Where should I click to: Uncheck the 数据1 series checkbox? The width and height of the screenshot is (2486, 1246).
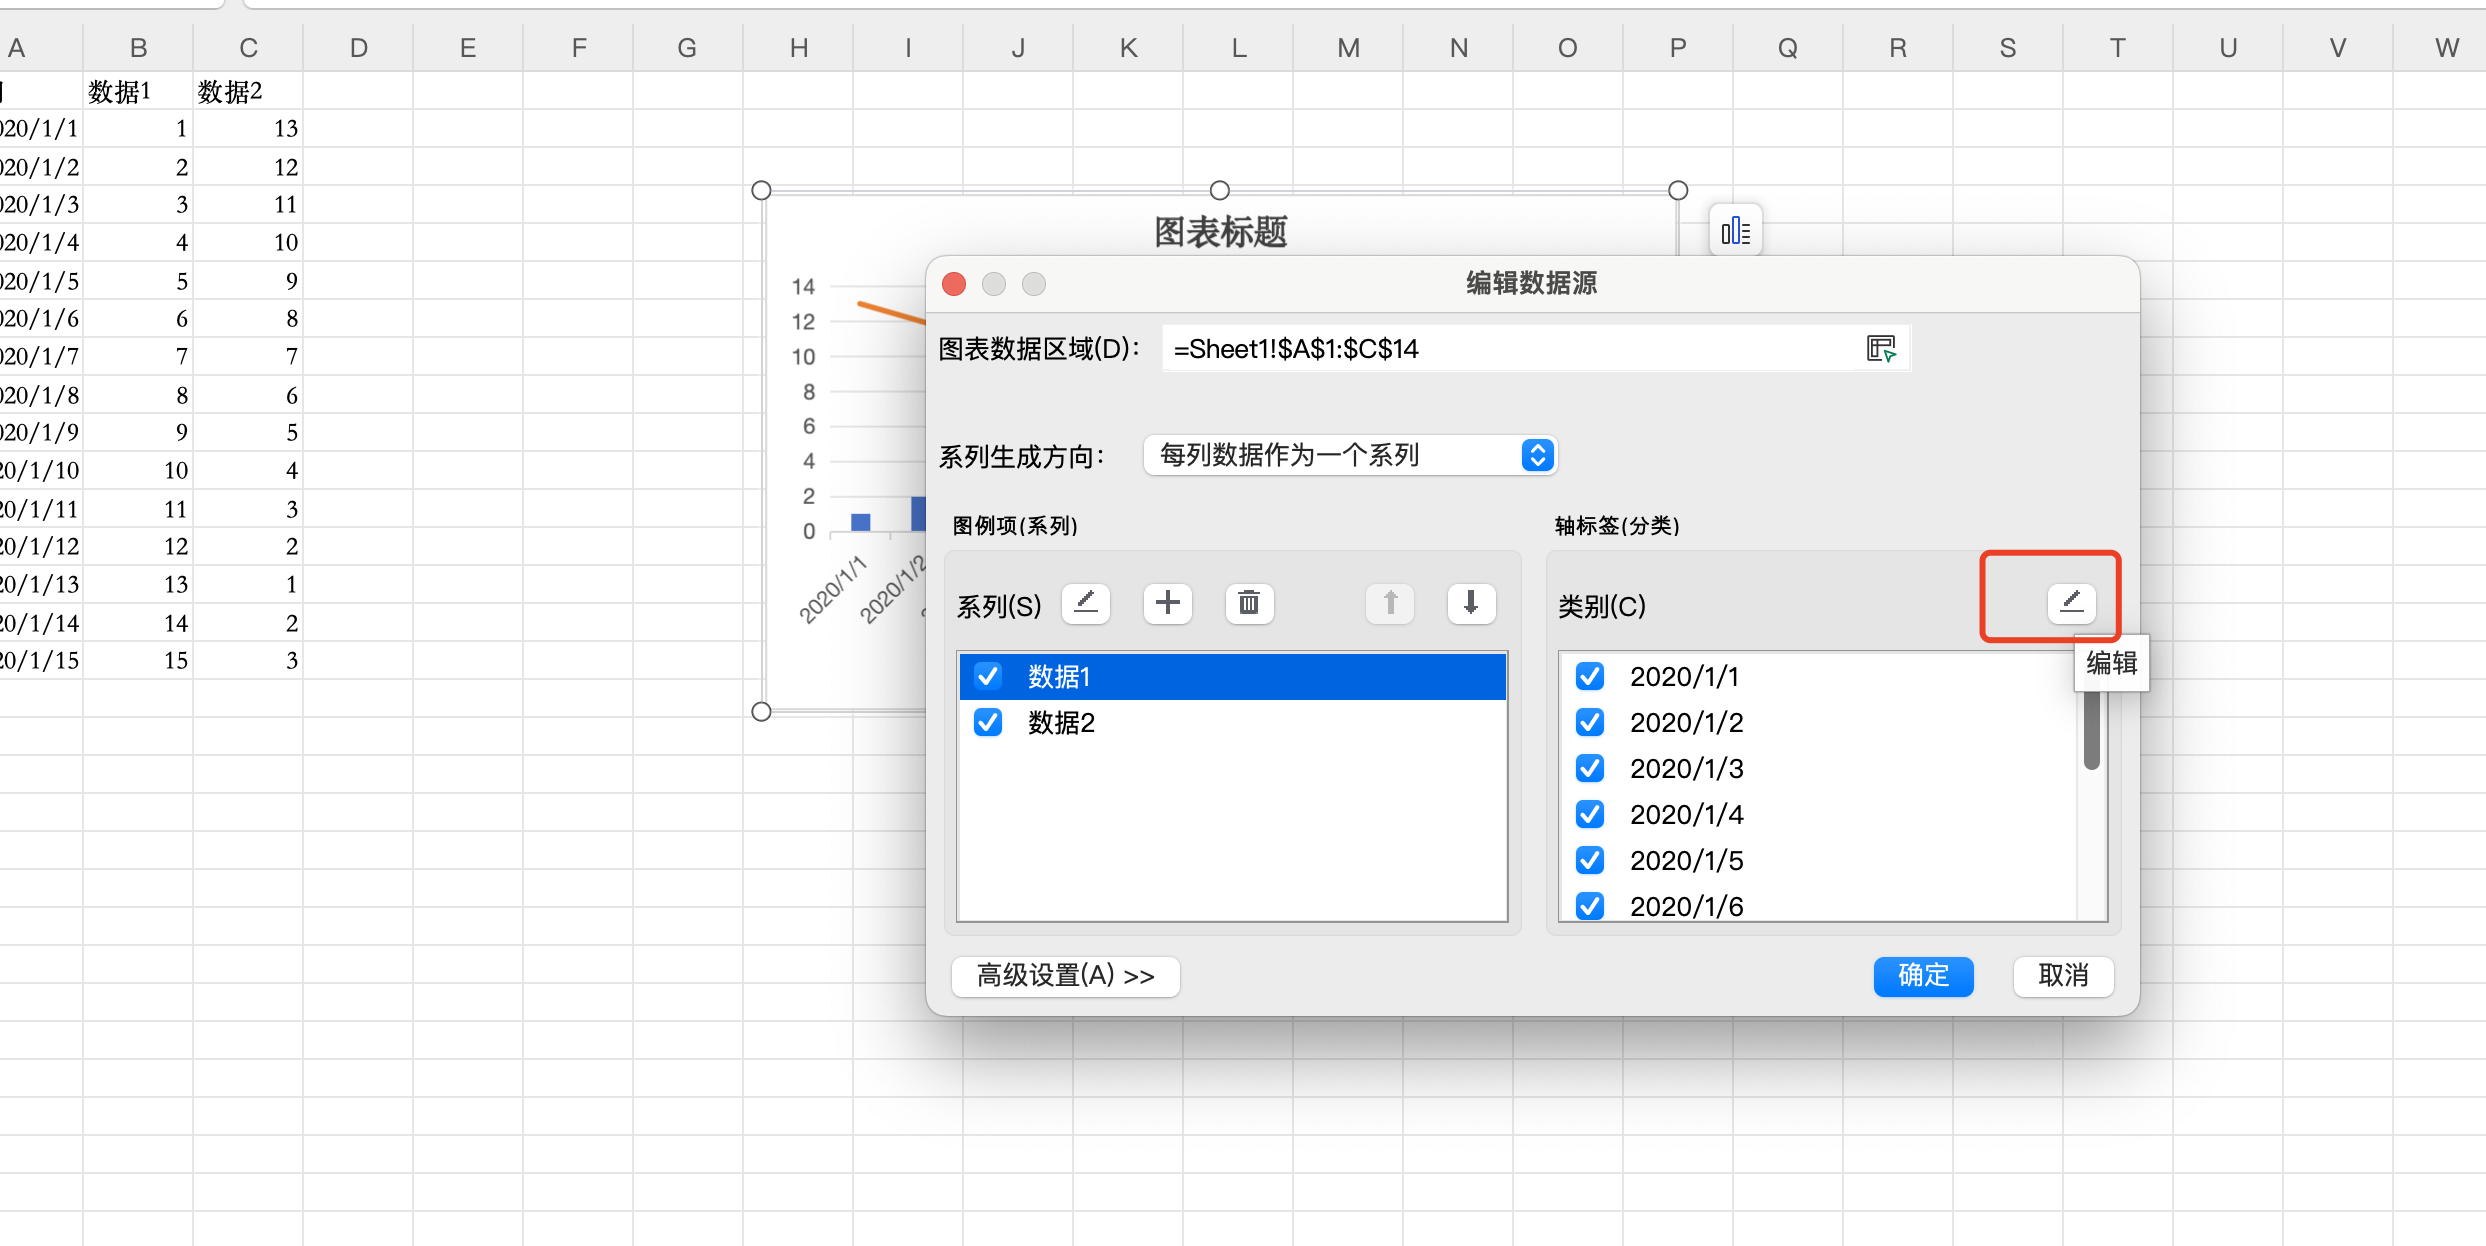(988, 676)
